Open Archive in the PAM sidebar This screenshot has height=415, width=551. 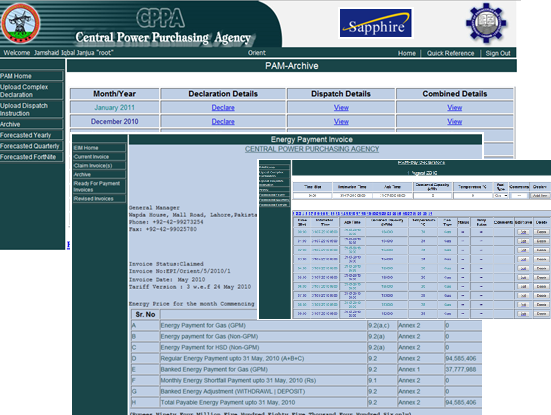(x=32, y=124)
